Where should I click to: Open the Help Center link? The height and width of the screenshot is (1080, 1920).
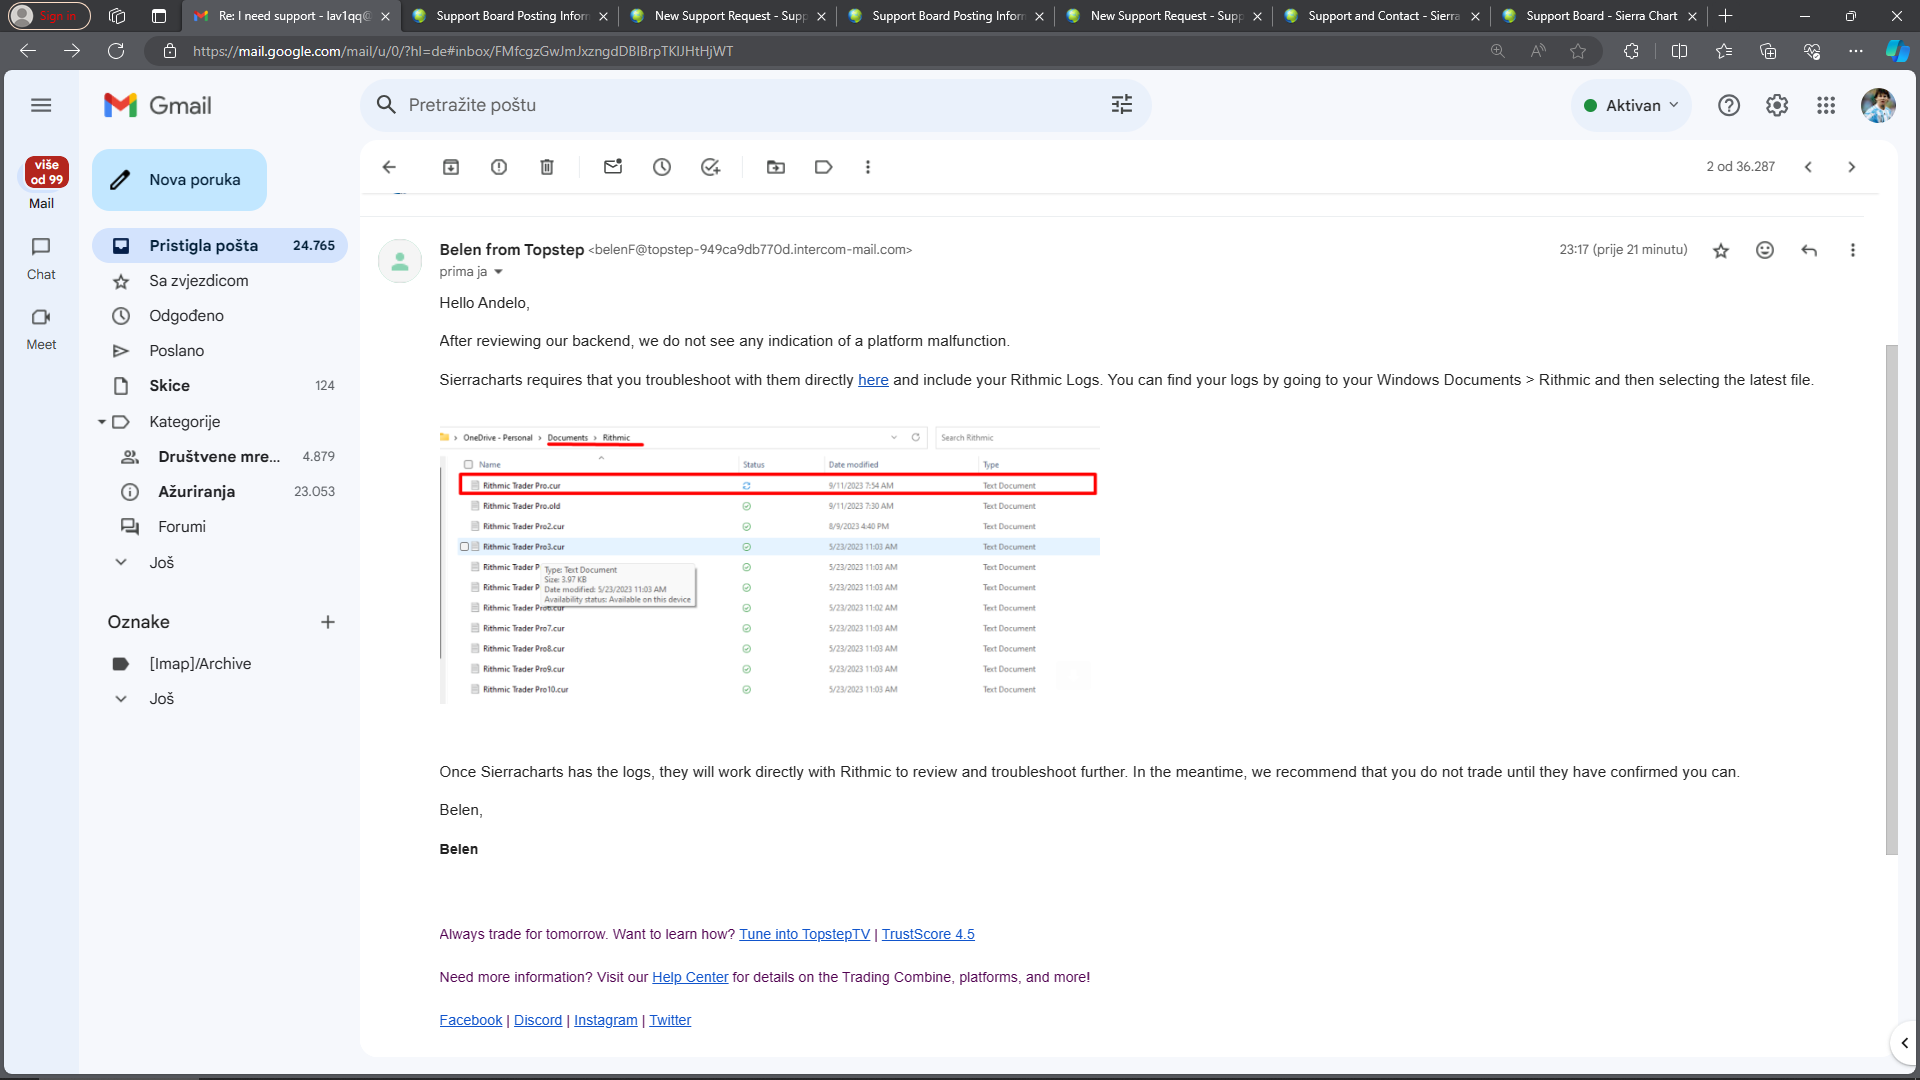tap(690, 977)
